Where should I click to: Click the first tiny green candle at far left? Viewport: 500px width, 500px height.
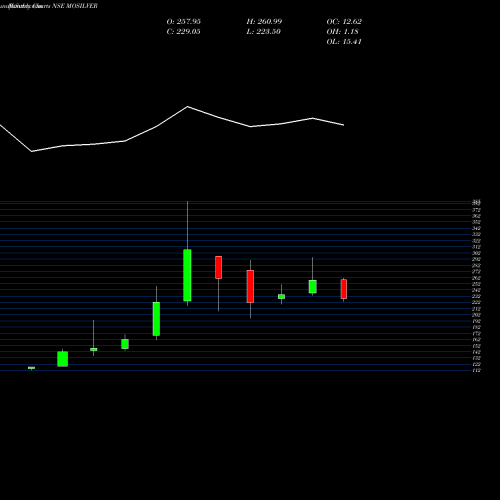31,368
